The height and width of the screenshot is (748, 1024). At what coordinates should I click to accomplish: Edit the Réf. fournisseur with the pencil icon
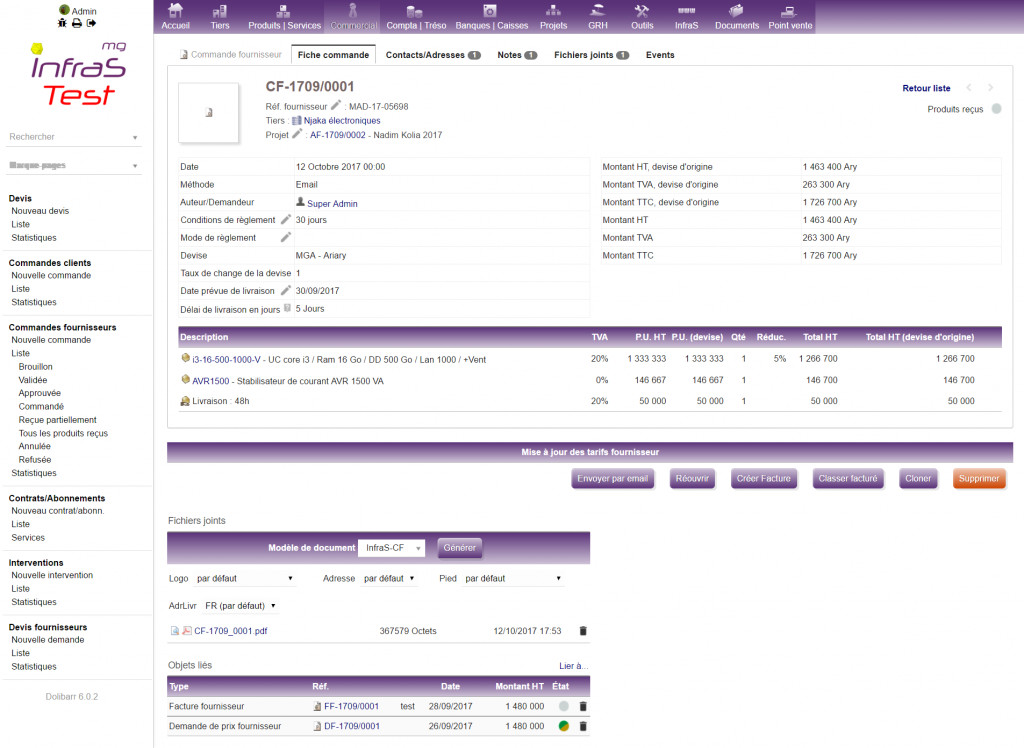[336, 105]
